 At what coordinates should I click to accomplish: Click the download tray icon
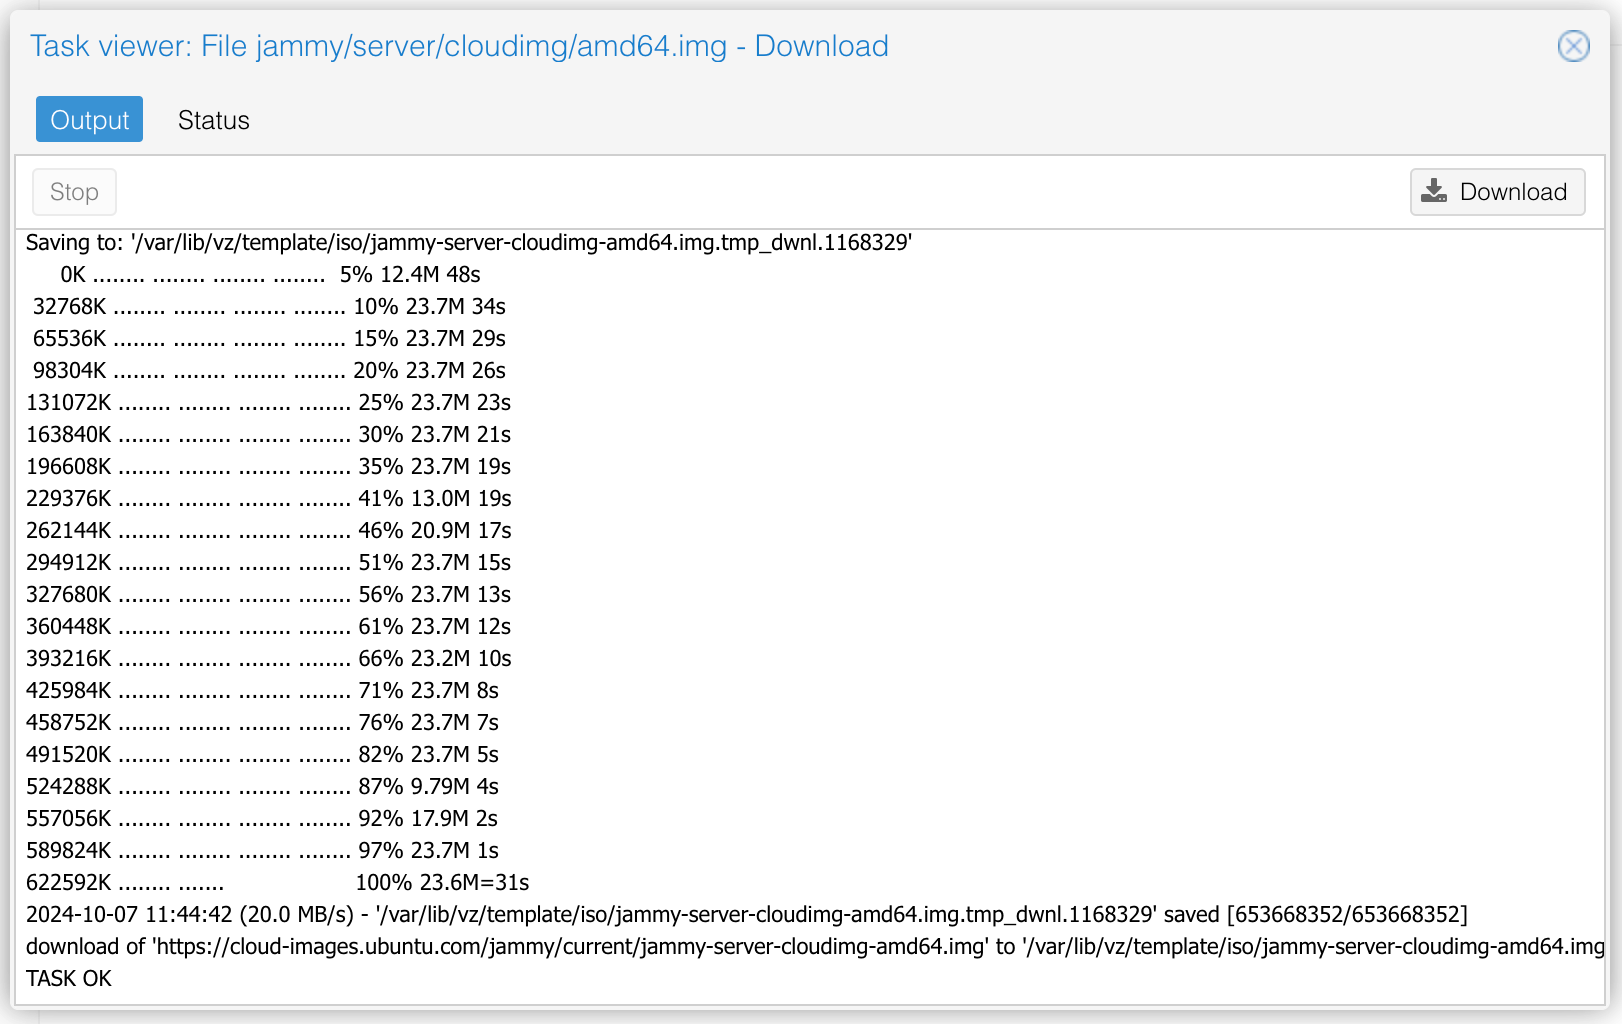point(1434,191)
